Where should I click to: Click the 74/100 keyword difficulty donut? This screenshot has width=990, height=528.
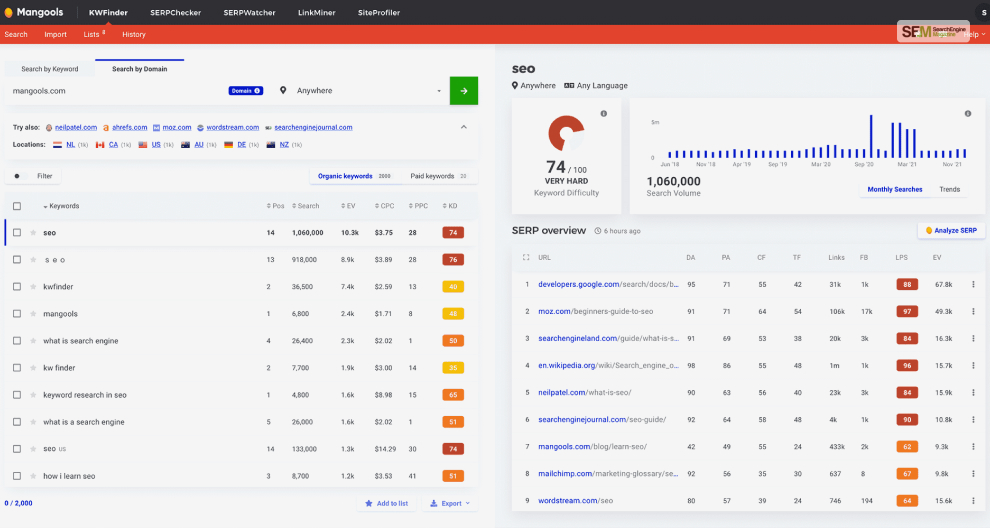566,133
